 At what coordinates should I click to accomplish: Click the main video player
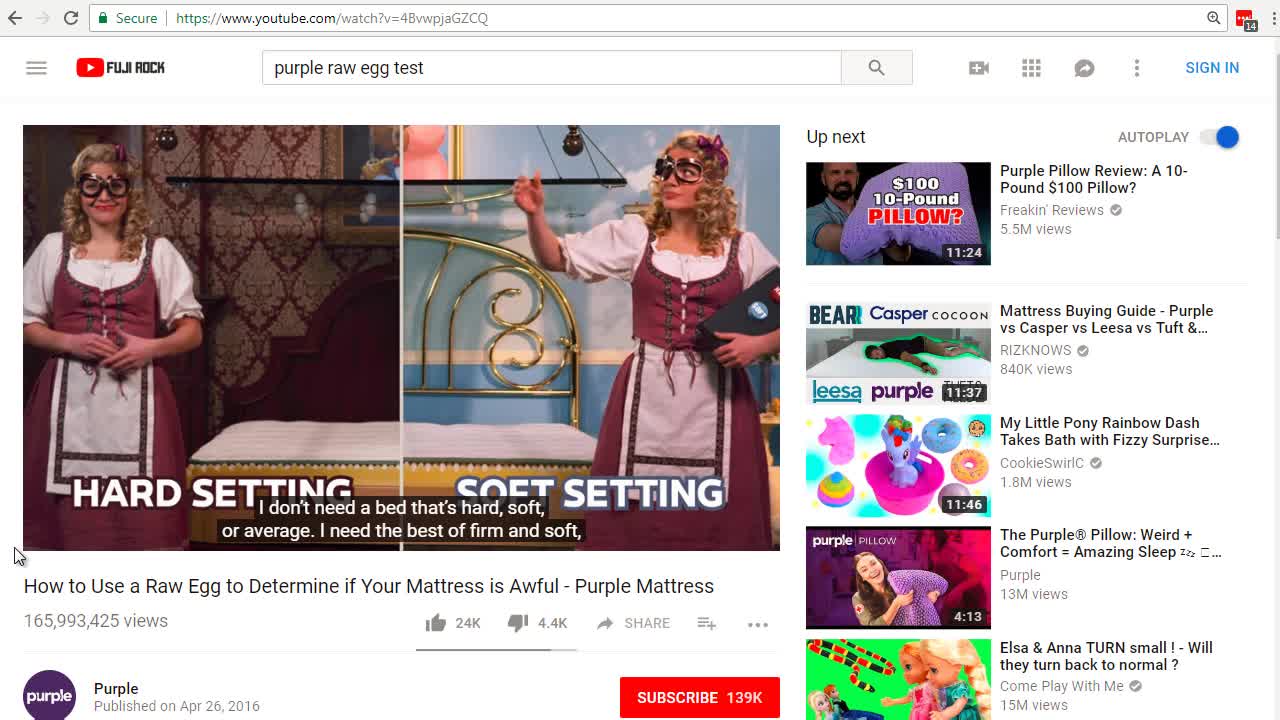[x=401, y=338]
